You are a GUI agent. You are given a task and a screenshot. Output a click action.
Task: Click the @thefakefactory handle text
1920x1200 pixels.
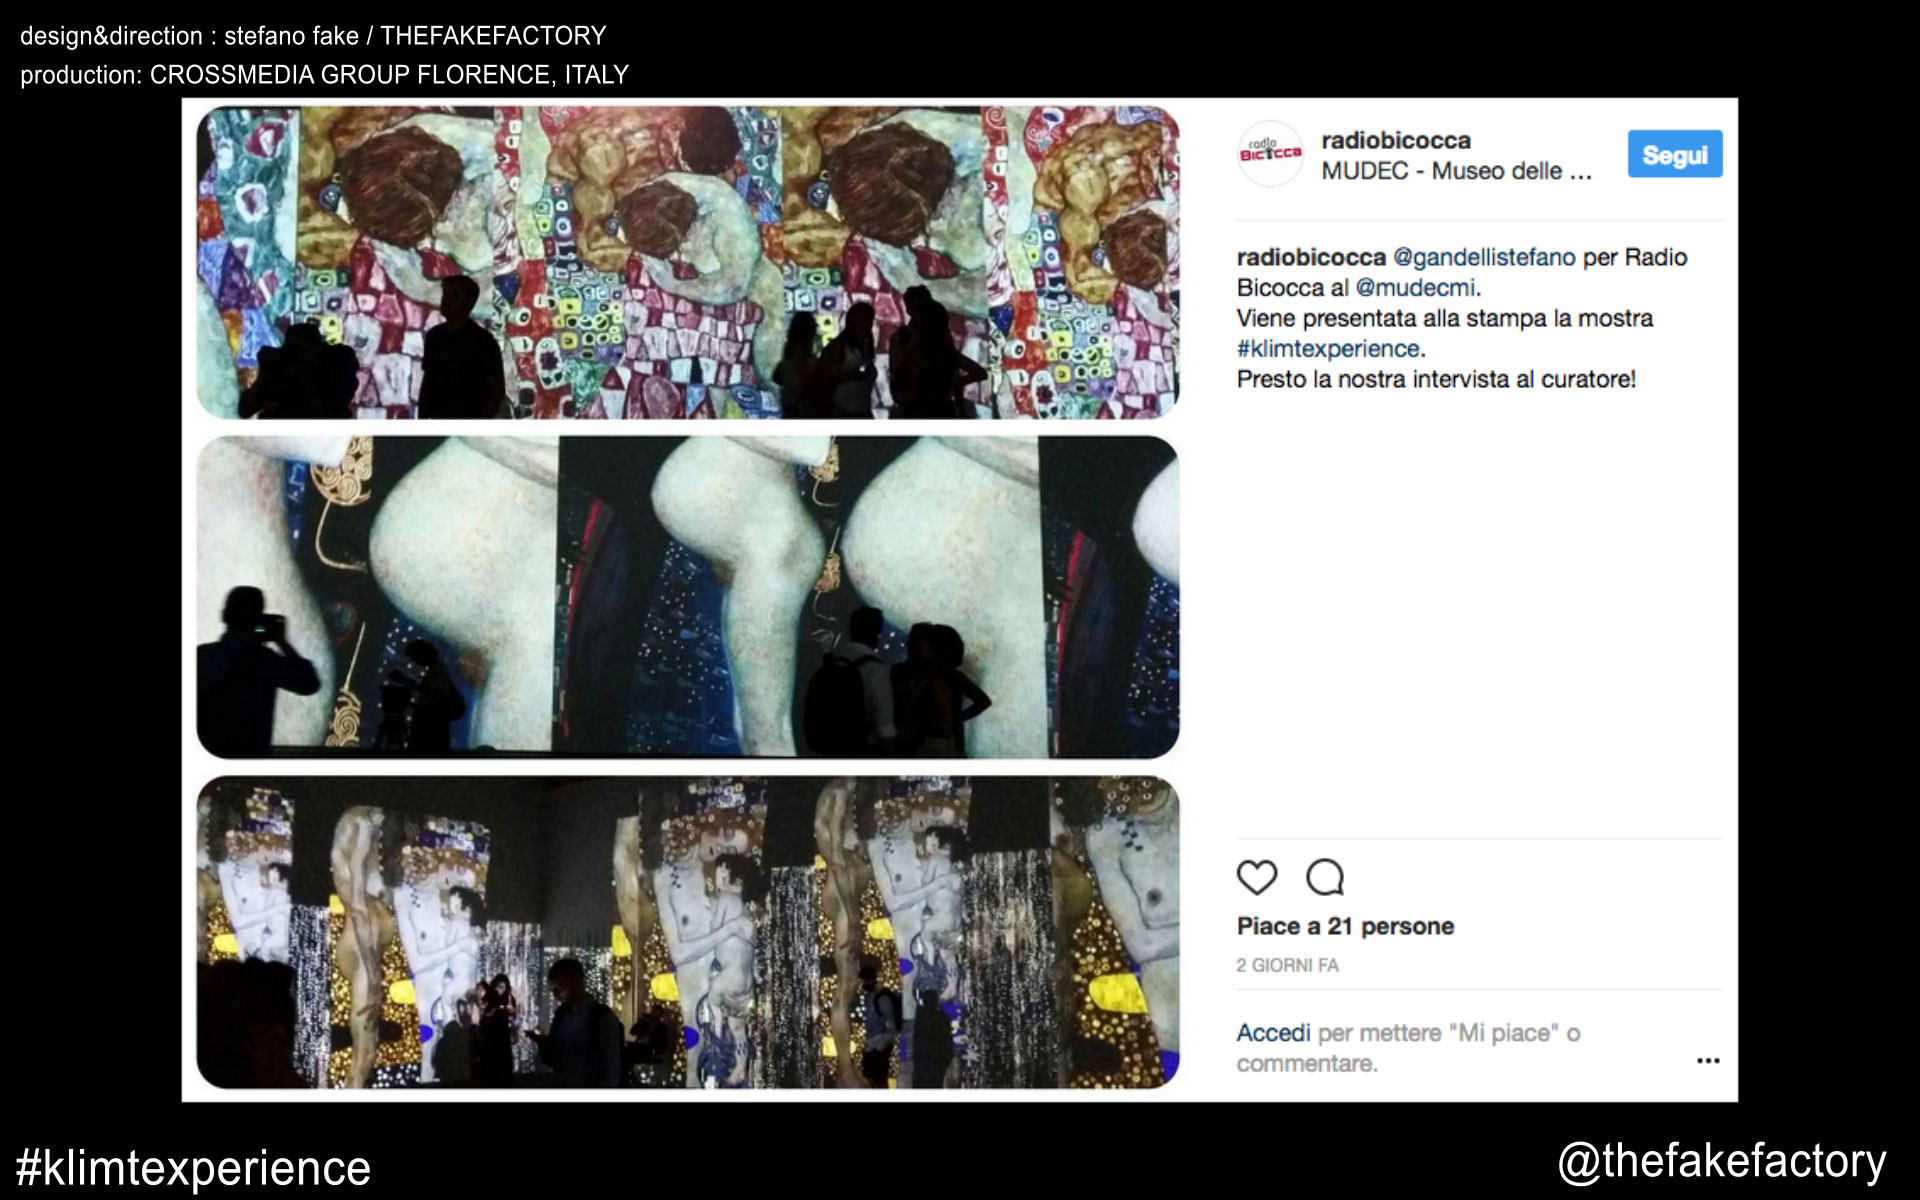click(x=1721, y=1161)
